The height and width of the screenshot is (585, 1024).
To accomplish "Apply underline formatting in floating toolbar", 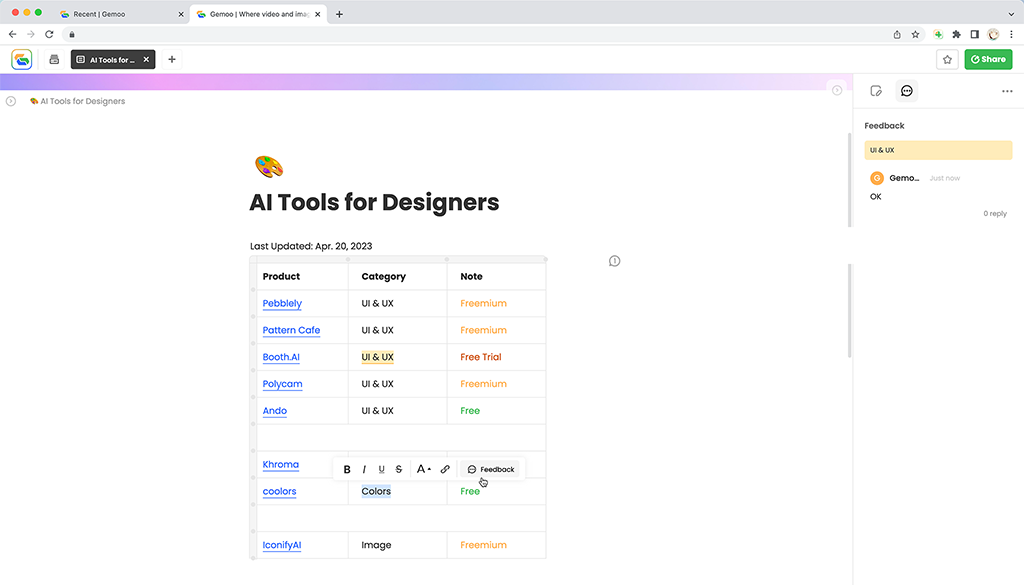I will point(381,469).
